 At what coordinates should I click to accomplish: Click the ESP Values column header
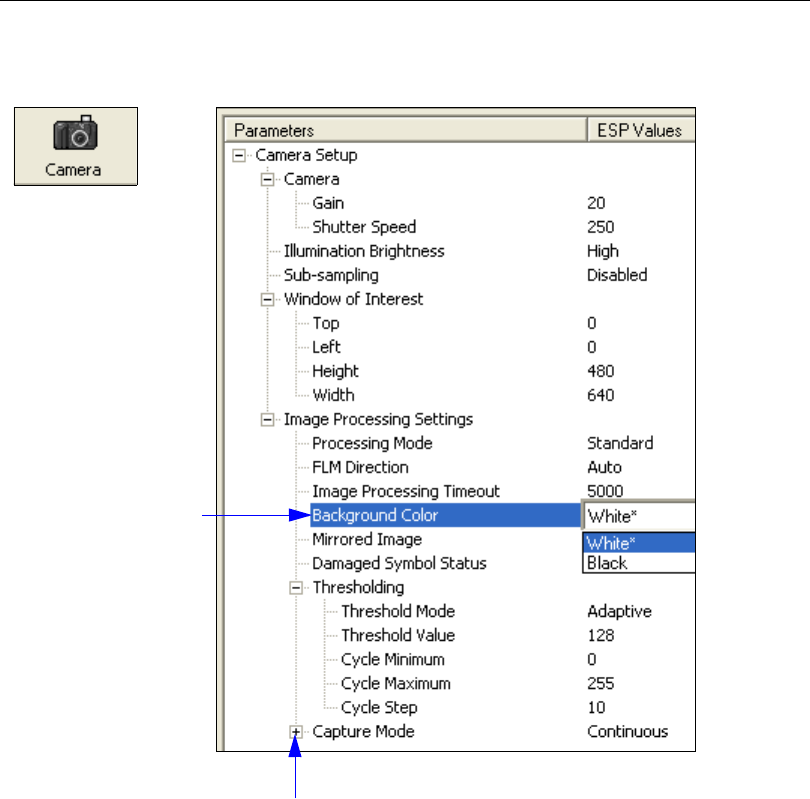tap(641, 130)
